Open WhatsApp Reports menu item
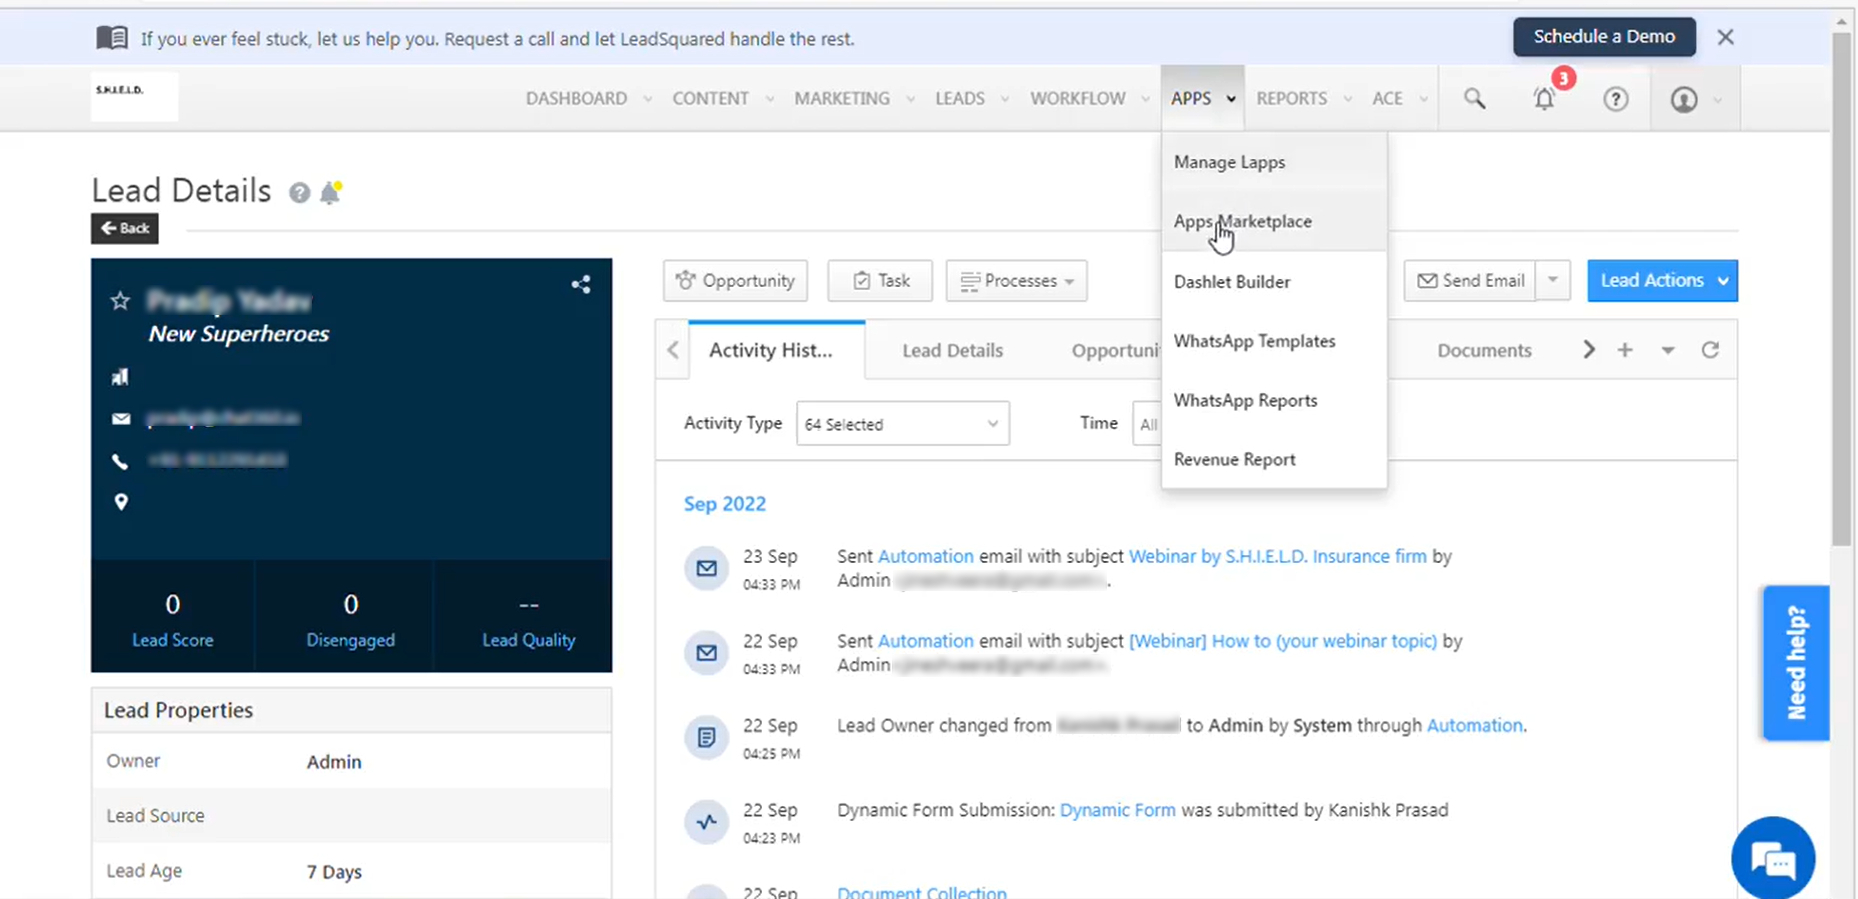This screenshot has height=899, width=1858. [x=1274, y=400]
